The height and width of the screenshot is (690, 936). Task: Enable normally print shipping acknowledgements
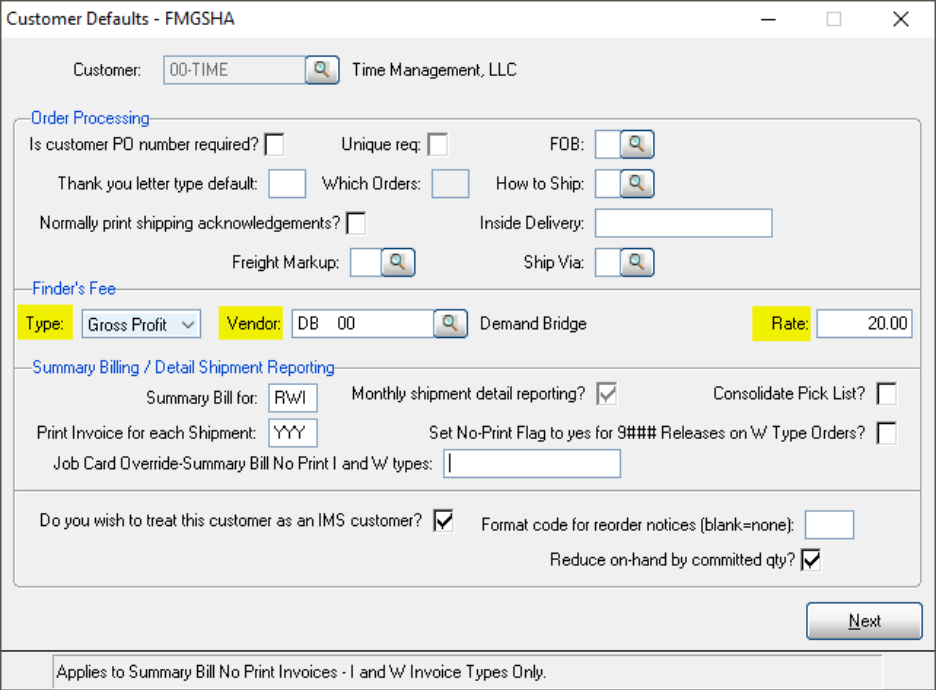(x=356, y=223)
